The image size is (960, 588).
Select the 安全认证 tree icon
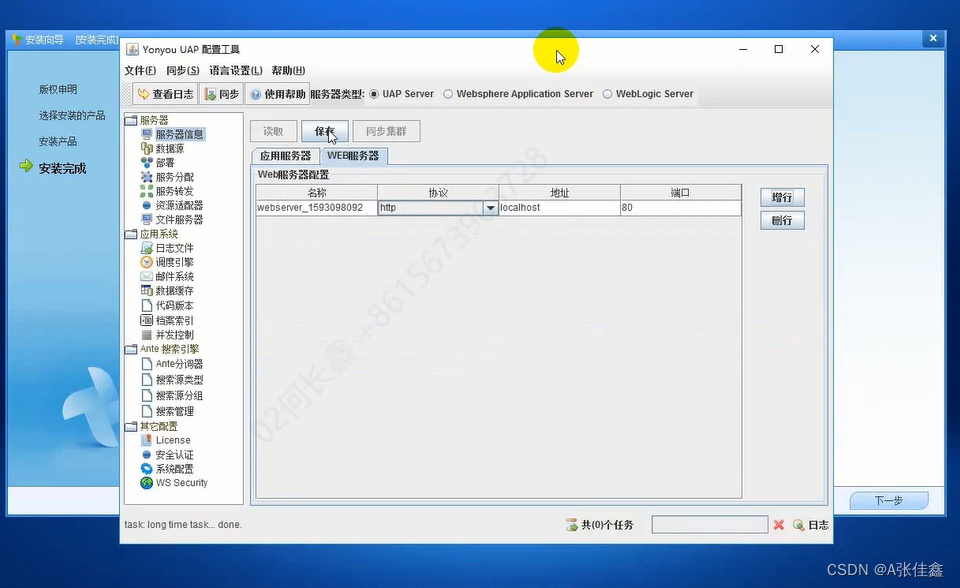(146, 454)
